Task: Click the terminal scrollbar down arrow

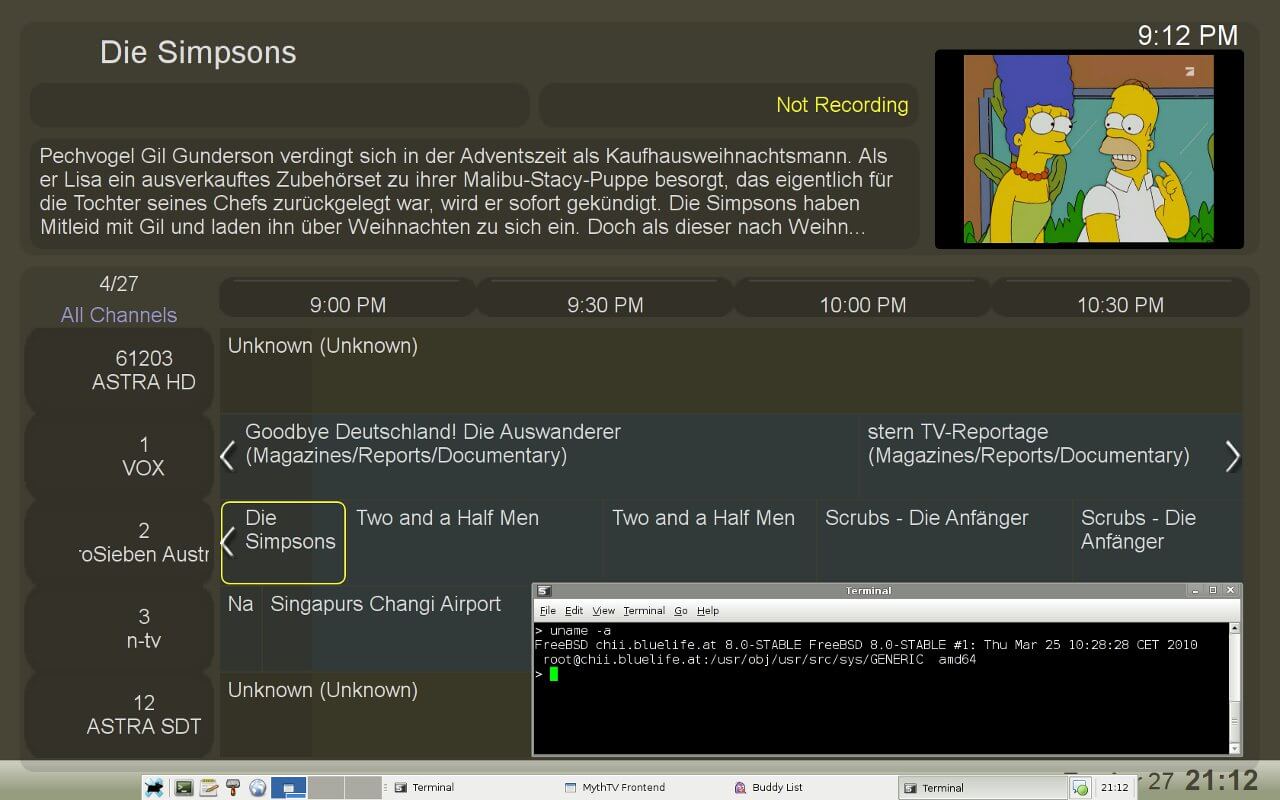Action: tap(1234, 747)
